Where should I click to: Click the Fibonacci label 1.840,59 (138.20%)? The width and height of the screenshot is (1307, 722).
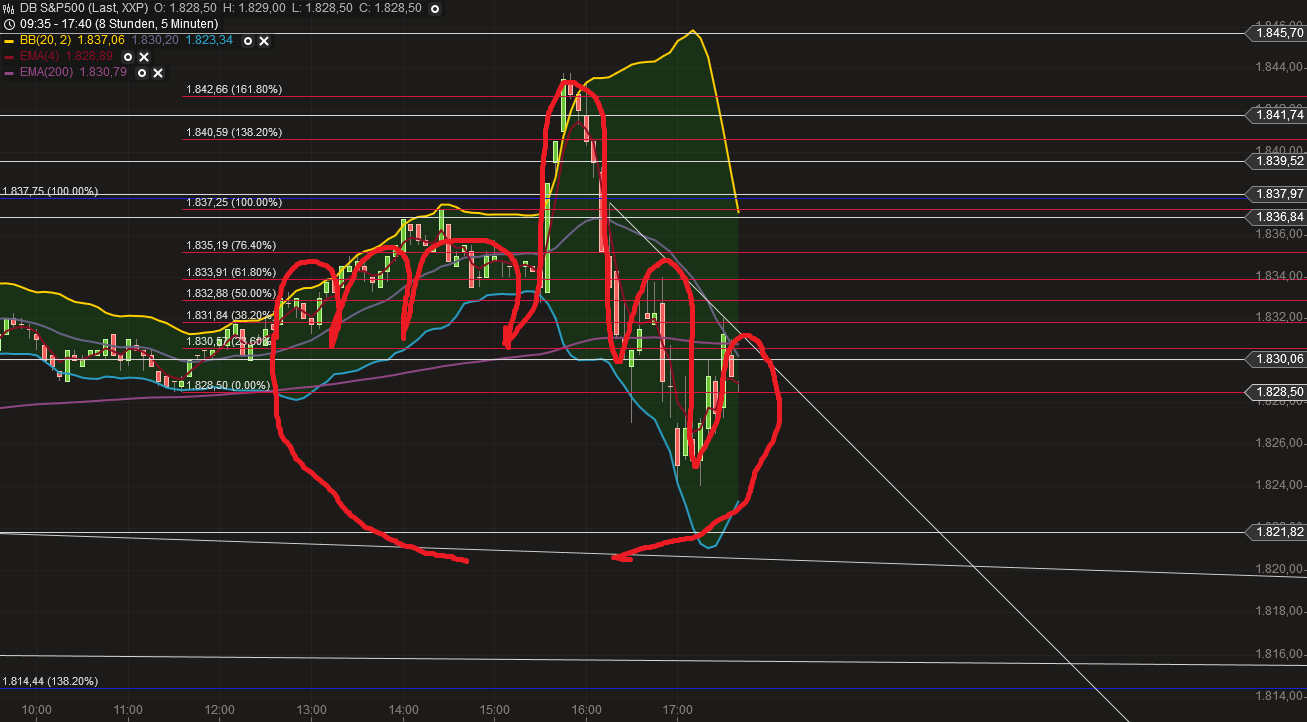pyautogui.click(x=234, y=132)
